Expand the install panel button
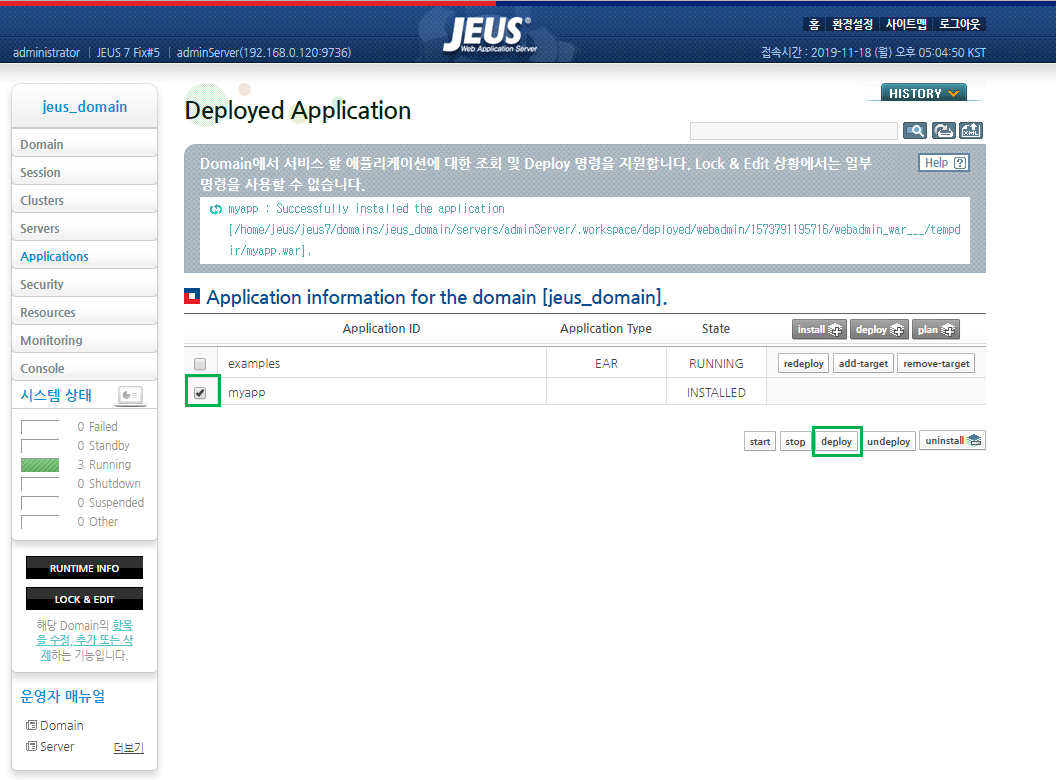 click(x=819, y=329)
